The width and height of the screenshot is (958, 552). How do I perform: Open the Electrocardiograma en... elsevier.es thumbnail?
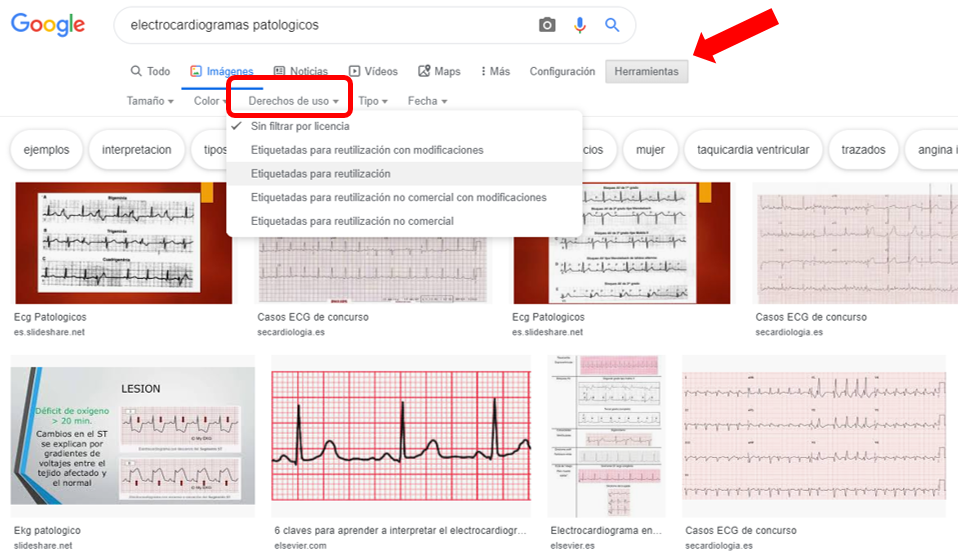(x=606, y=435)
